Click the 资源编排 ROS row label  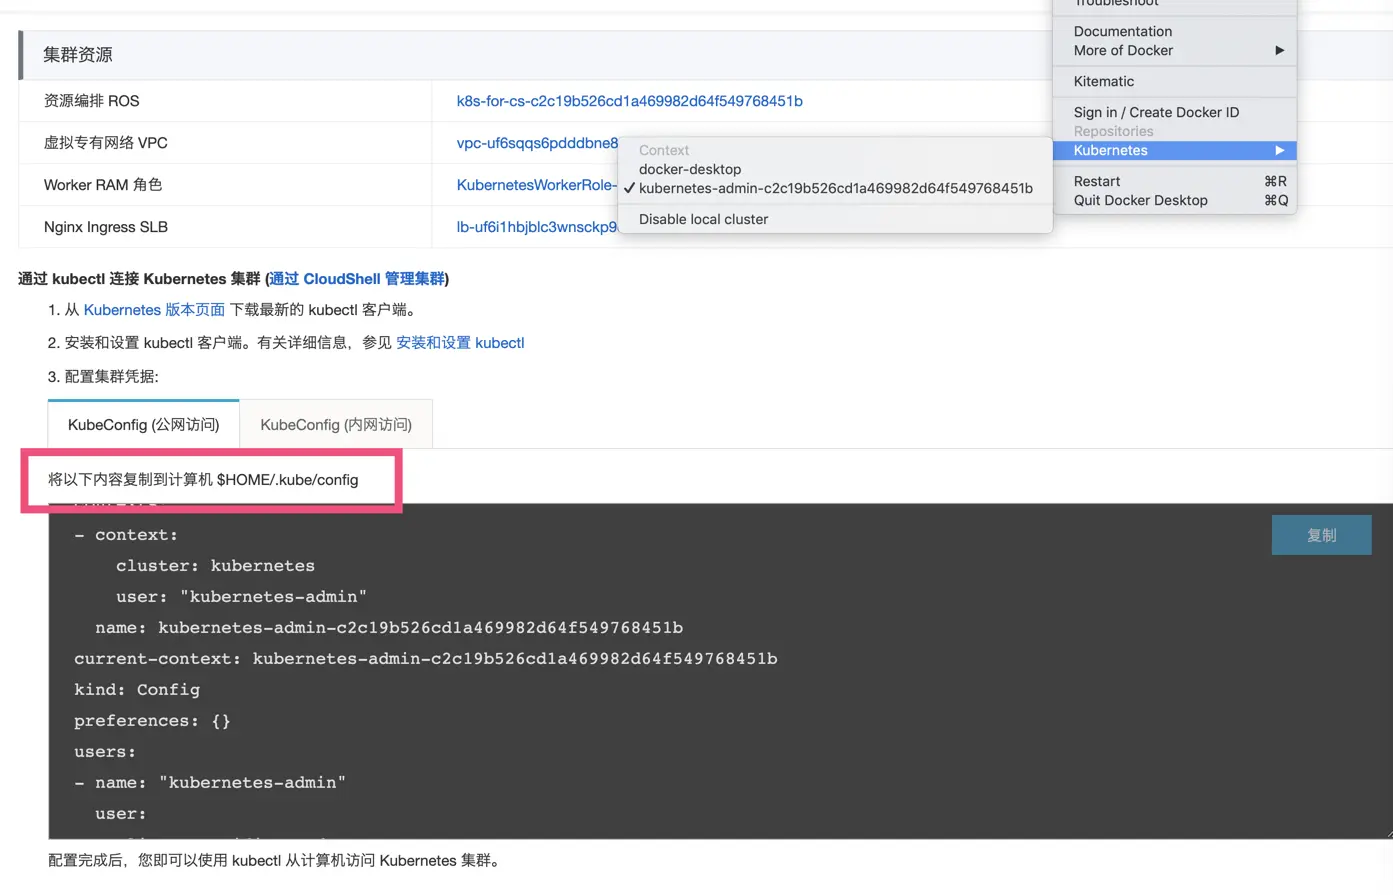92,101
